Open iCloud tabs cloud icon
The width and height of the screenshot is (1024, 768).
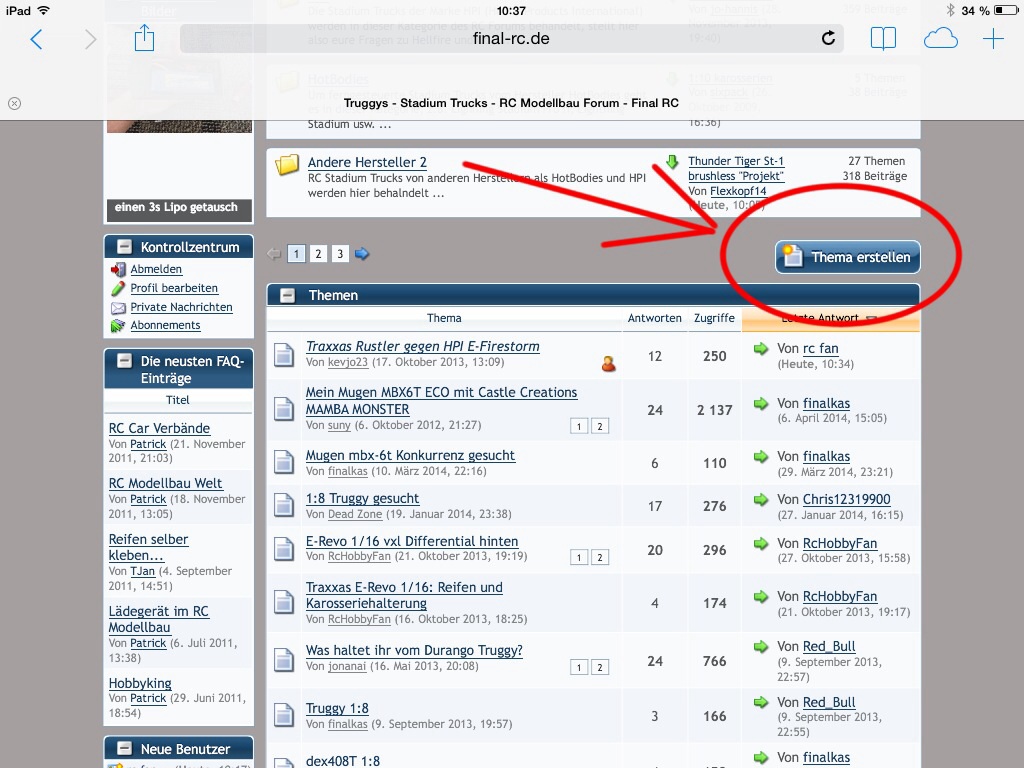[x=940, y=39]
